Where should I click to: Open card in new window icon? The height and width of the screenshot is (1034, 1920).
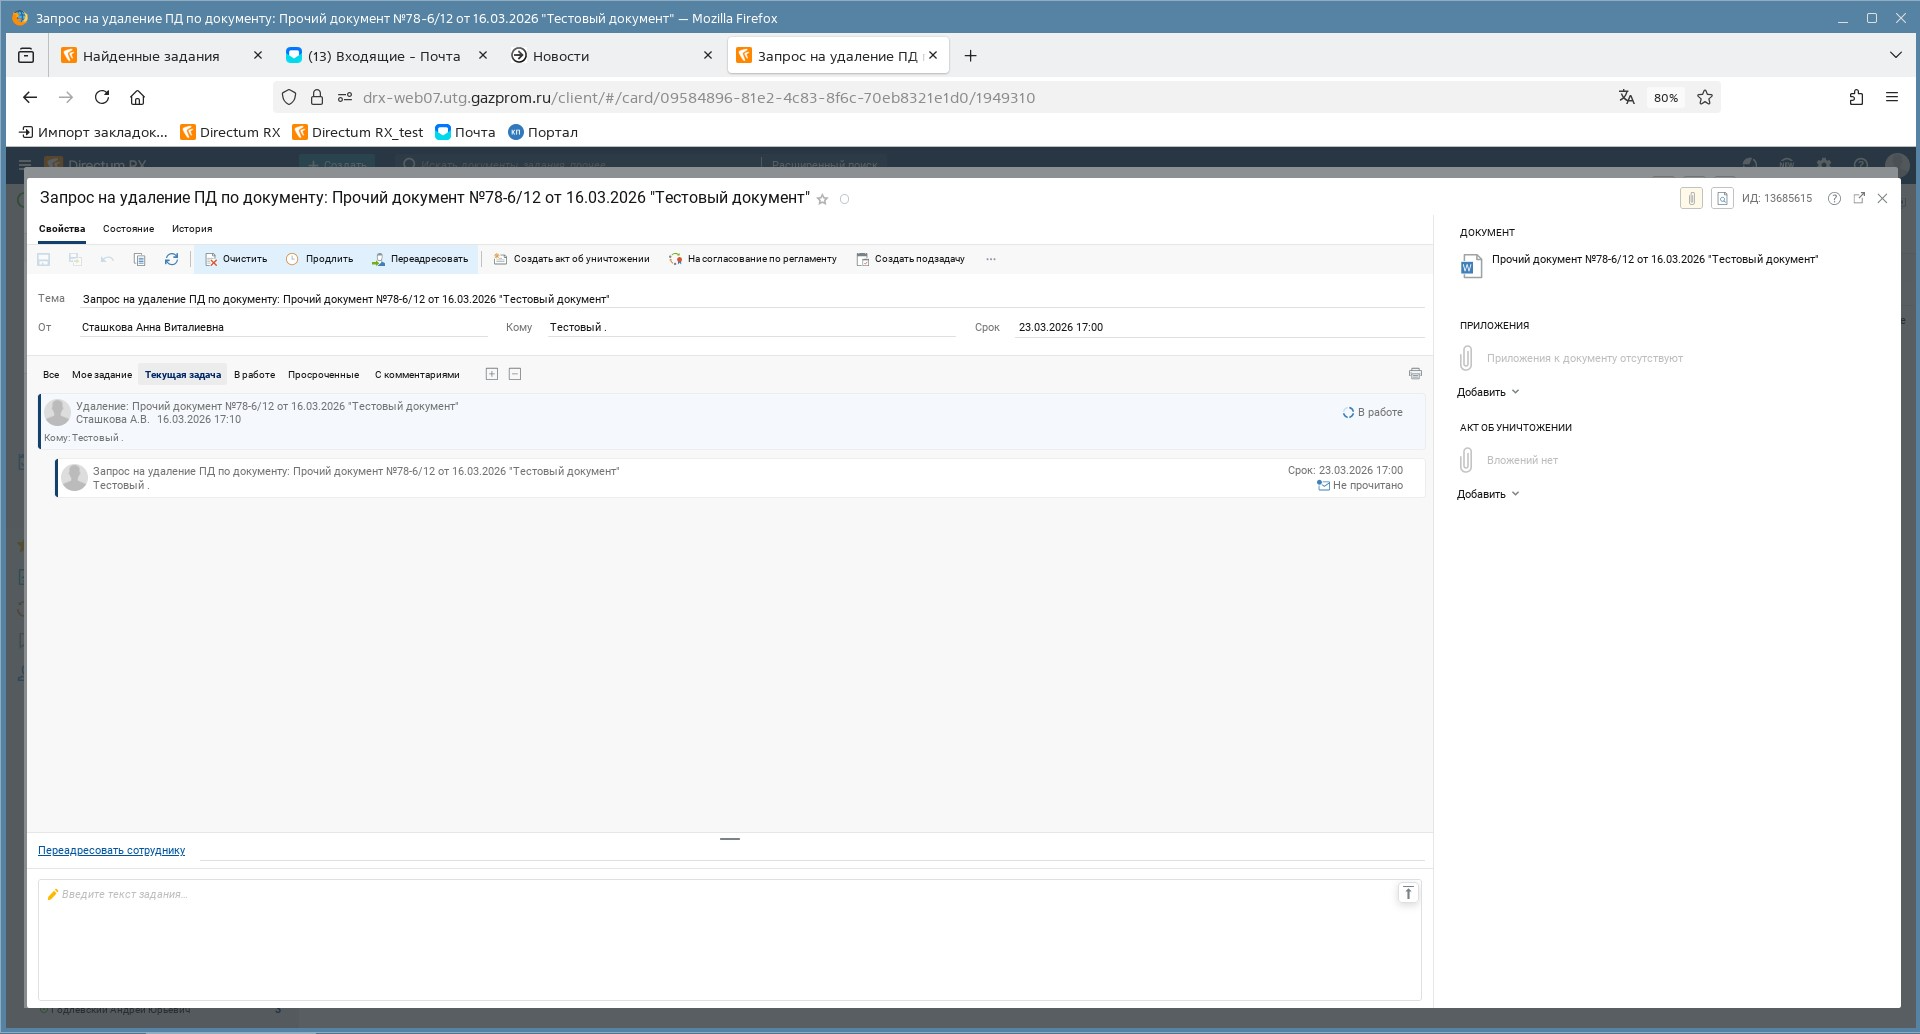tap(1859, 198)
